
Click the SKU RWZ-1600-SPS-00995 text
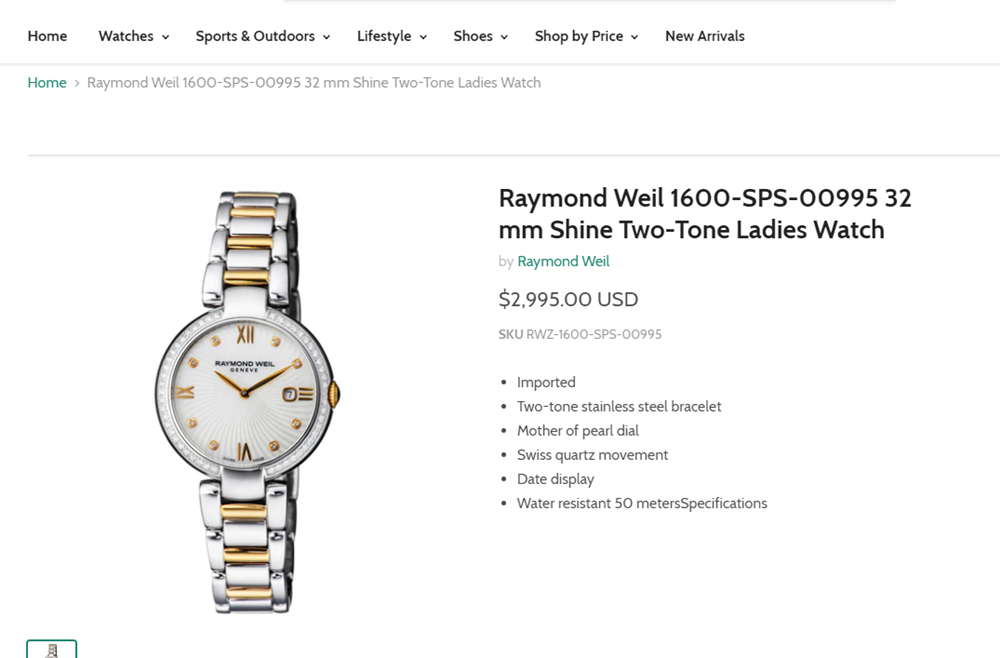(x=580, y=335)
